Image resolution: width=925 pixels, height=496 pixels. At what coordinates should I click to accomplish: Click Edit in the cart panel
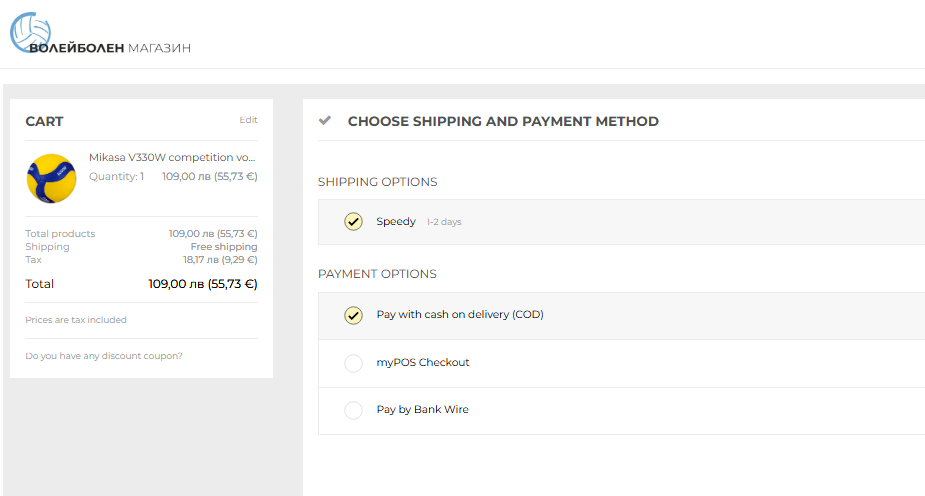(248, 120)
